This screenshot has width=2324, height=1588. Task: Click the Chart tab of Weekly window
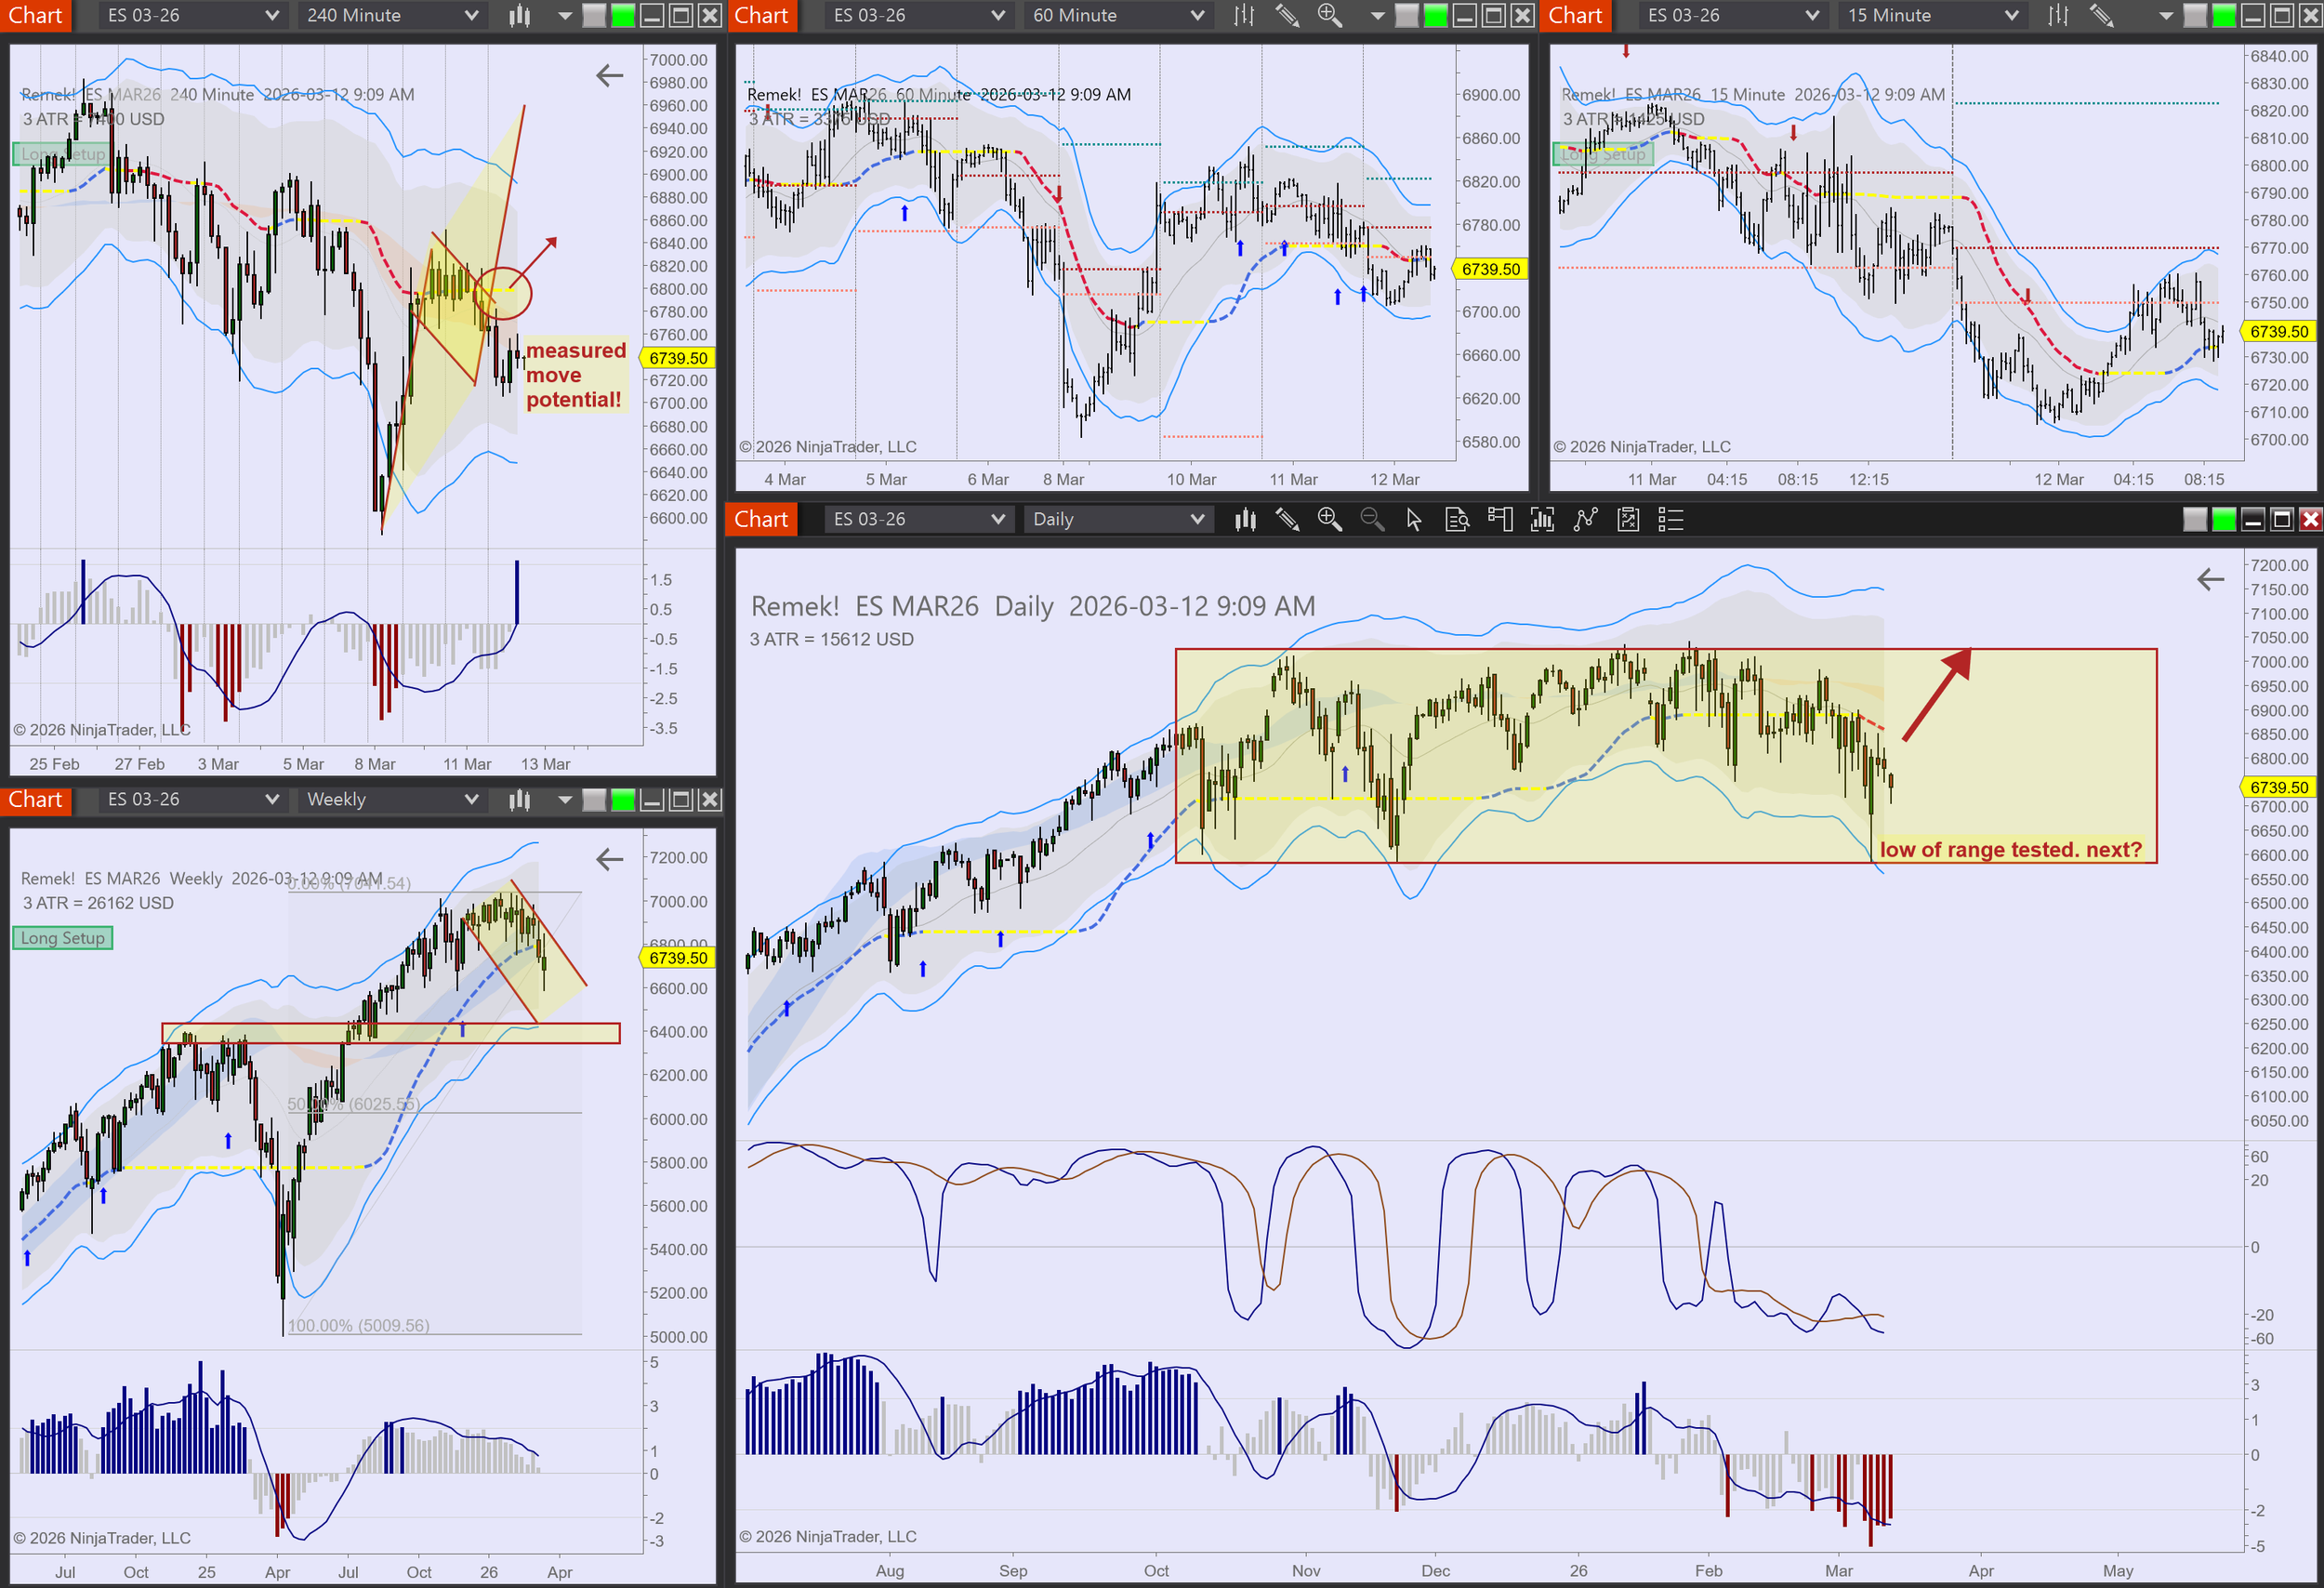(x=35, y=799)
